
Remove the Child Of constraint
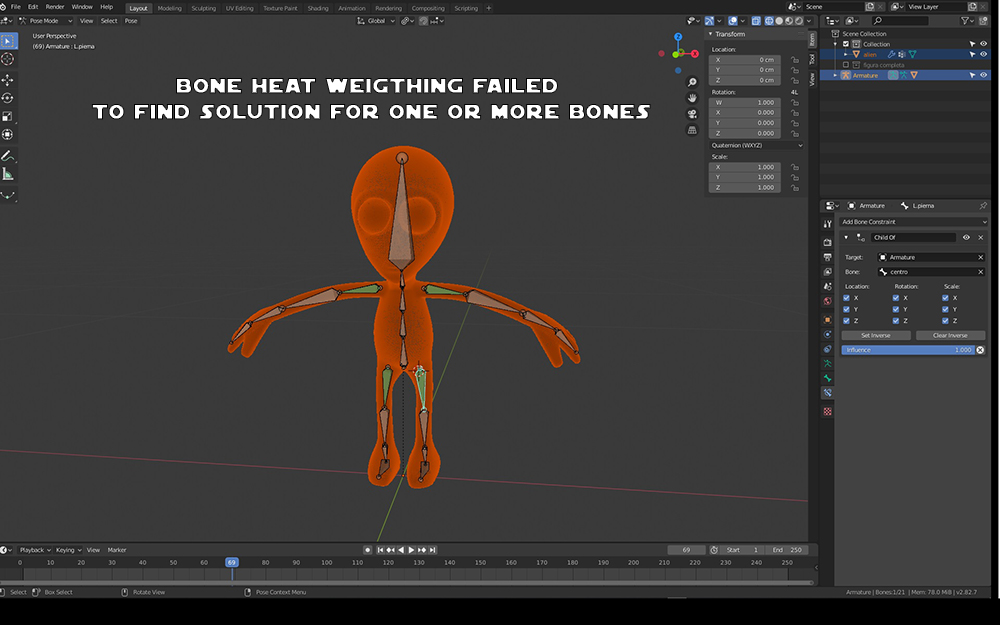981,237
